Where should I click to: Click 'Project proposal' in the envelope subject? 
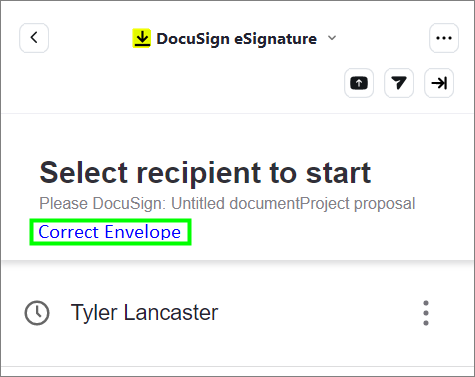click(357, 203)
